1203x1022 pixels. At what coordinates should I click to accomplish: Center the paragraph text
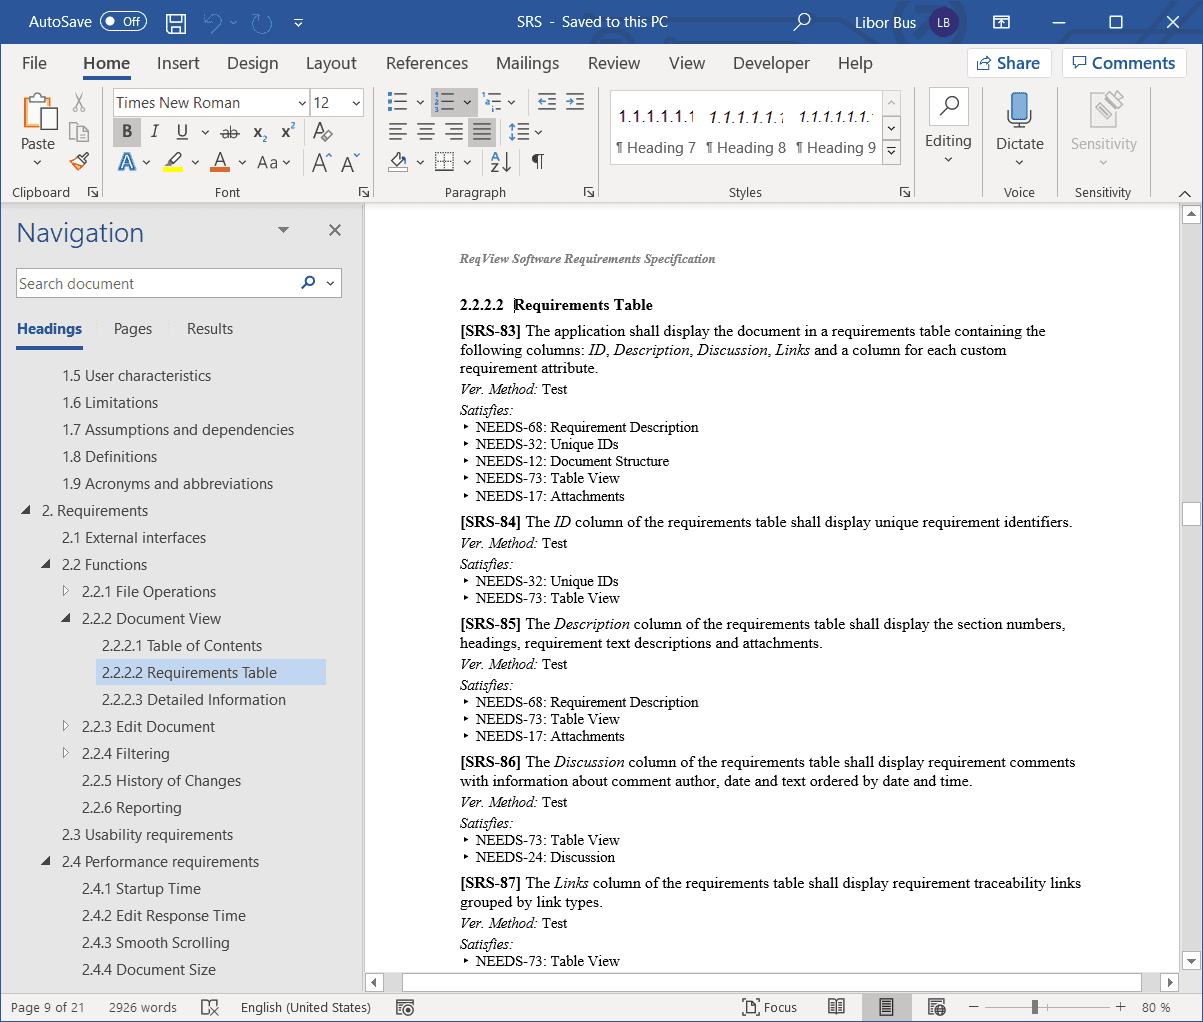(426, 131)
